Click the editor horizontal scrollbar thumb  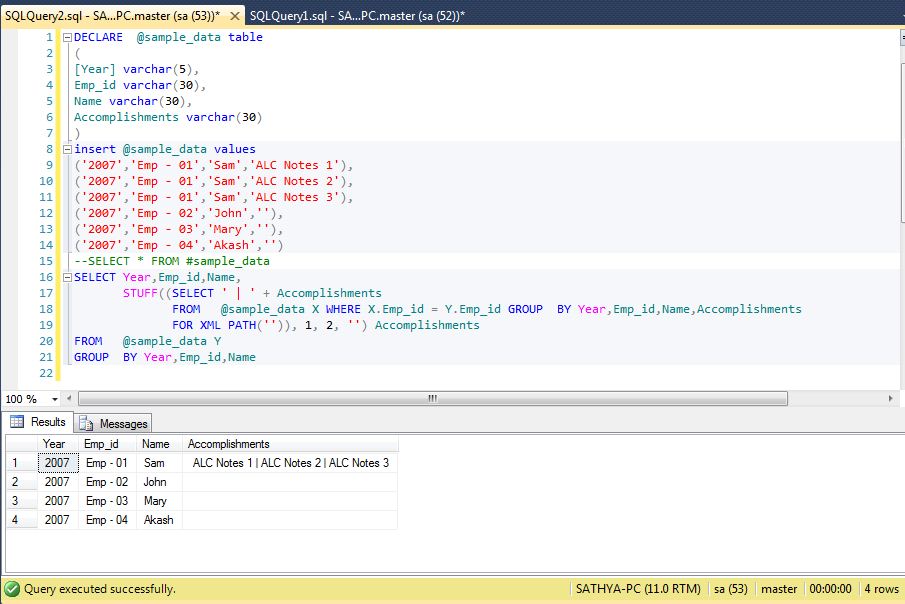click(433, 398)
